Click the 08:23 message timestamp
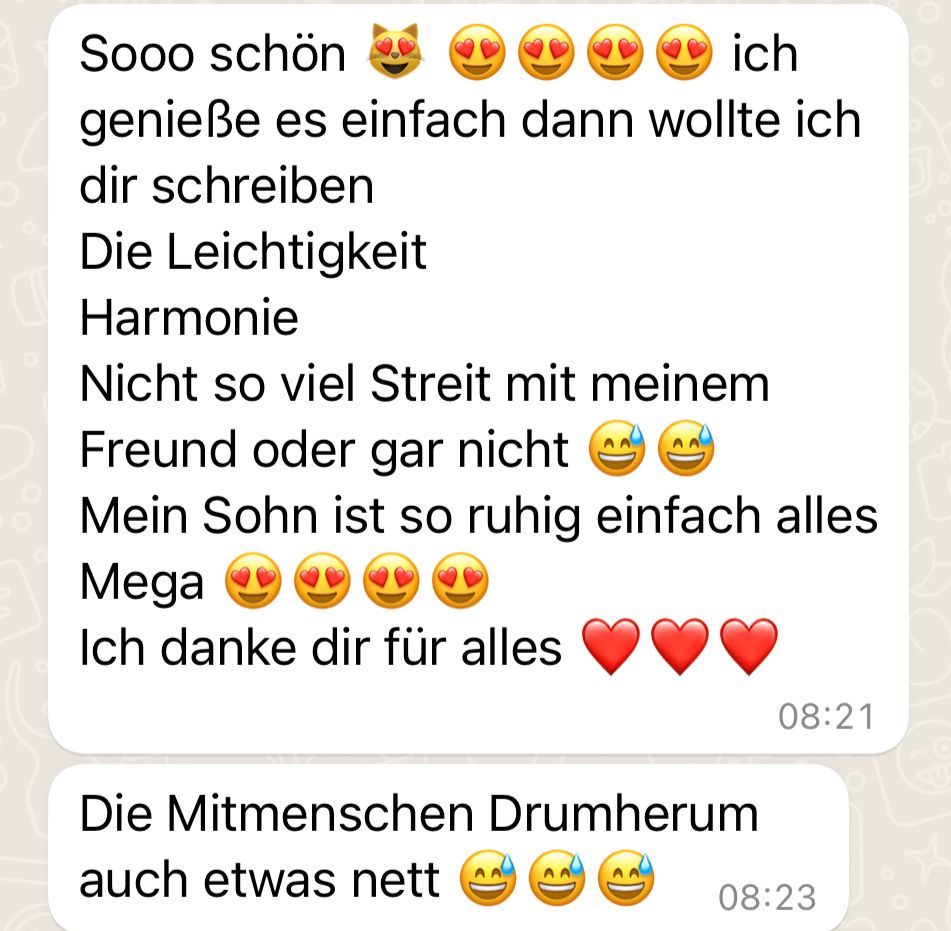 pos(767,897)
